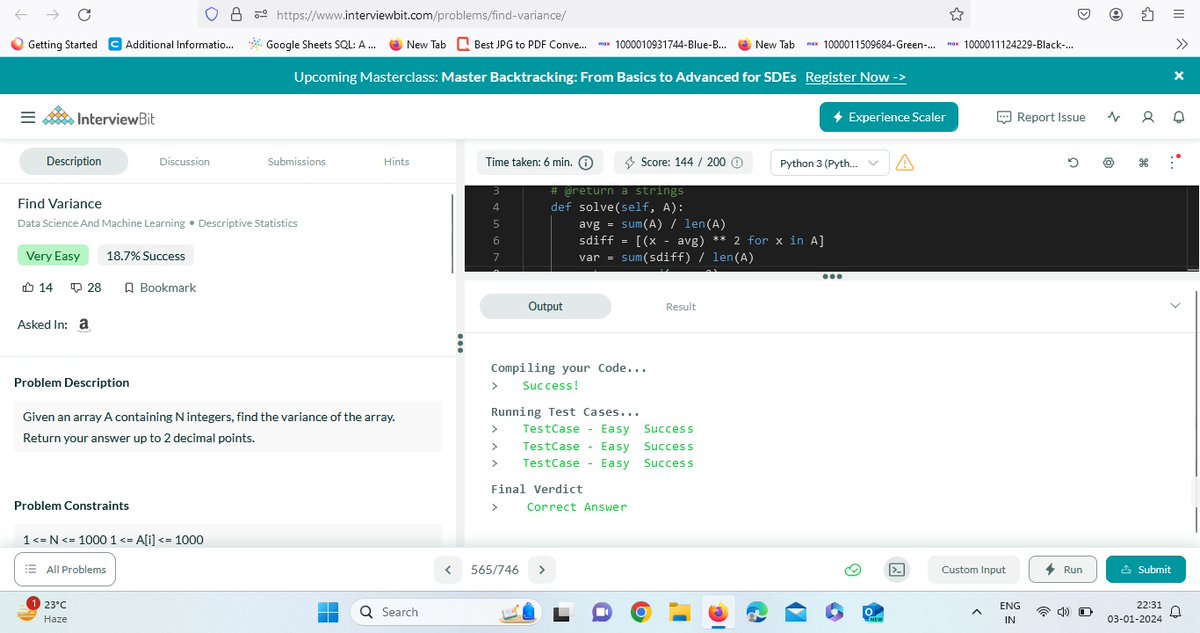
Task: Click the horizontal editor divider dots
Action: click(832, 277)
